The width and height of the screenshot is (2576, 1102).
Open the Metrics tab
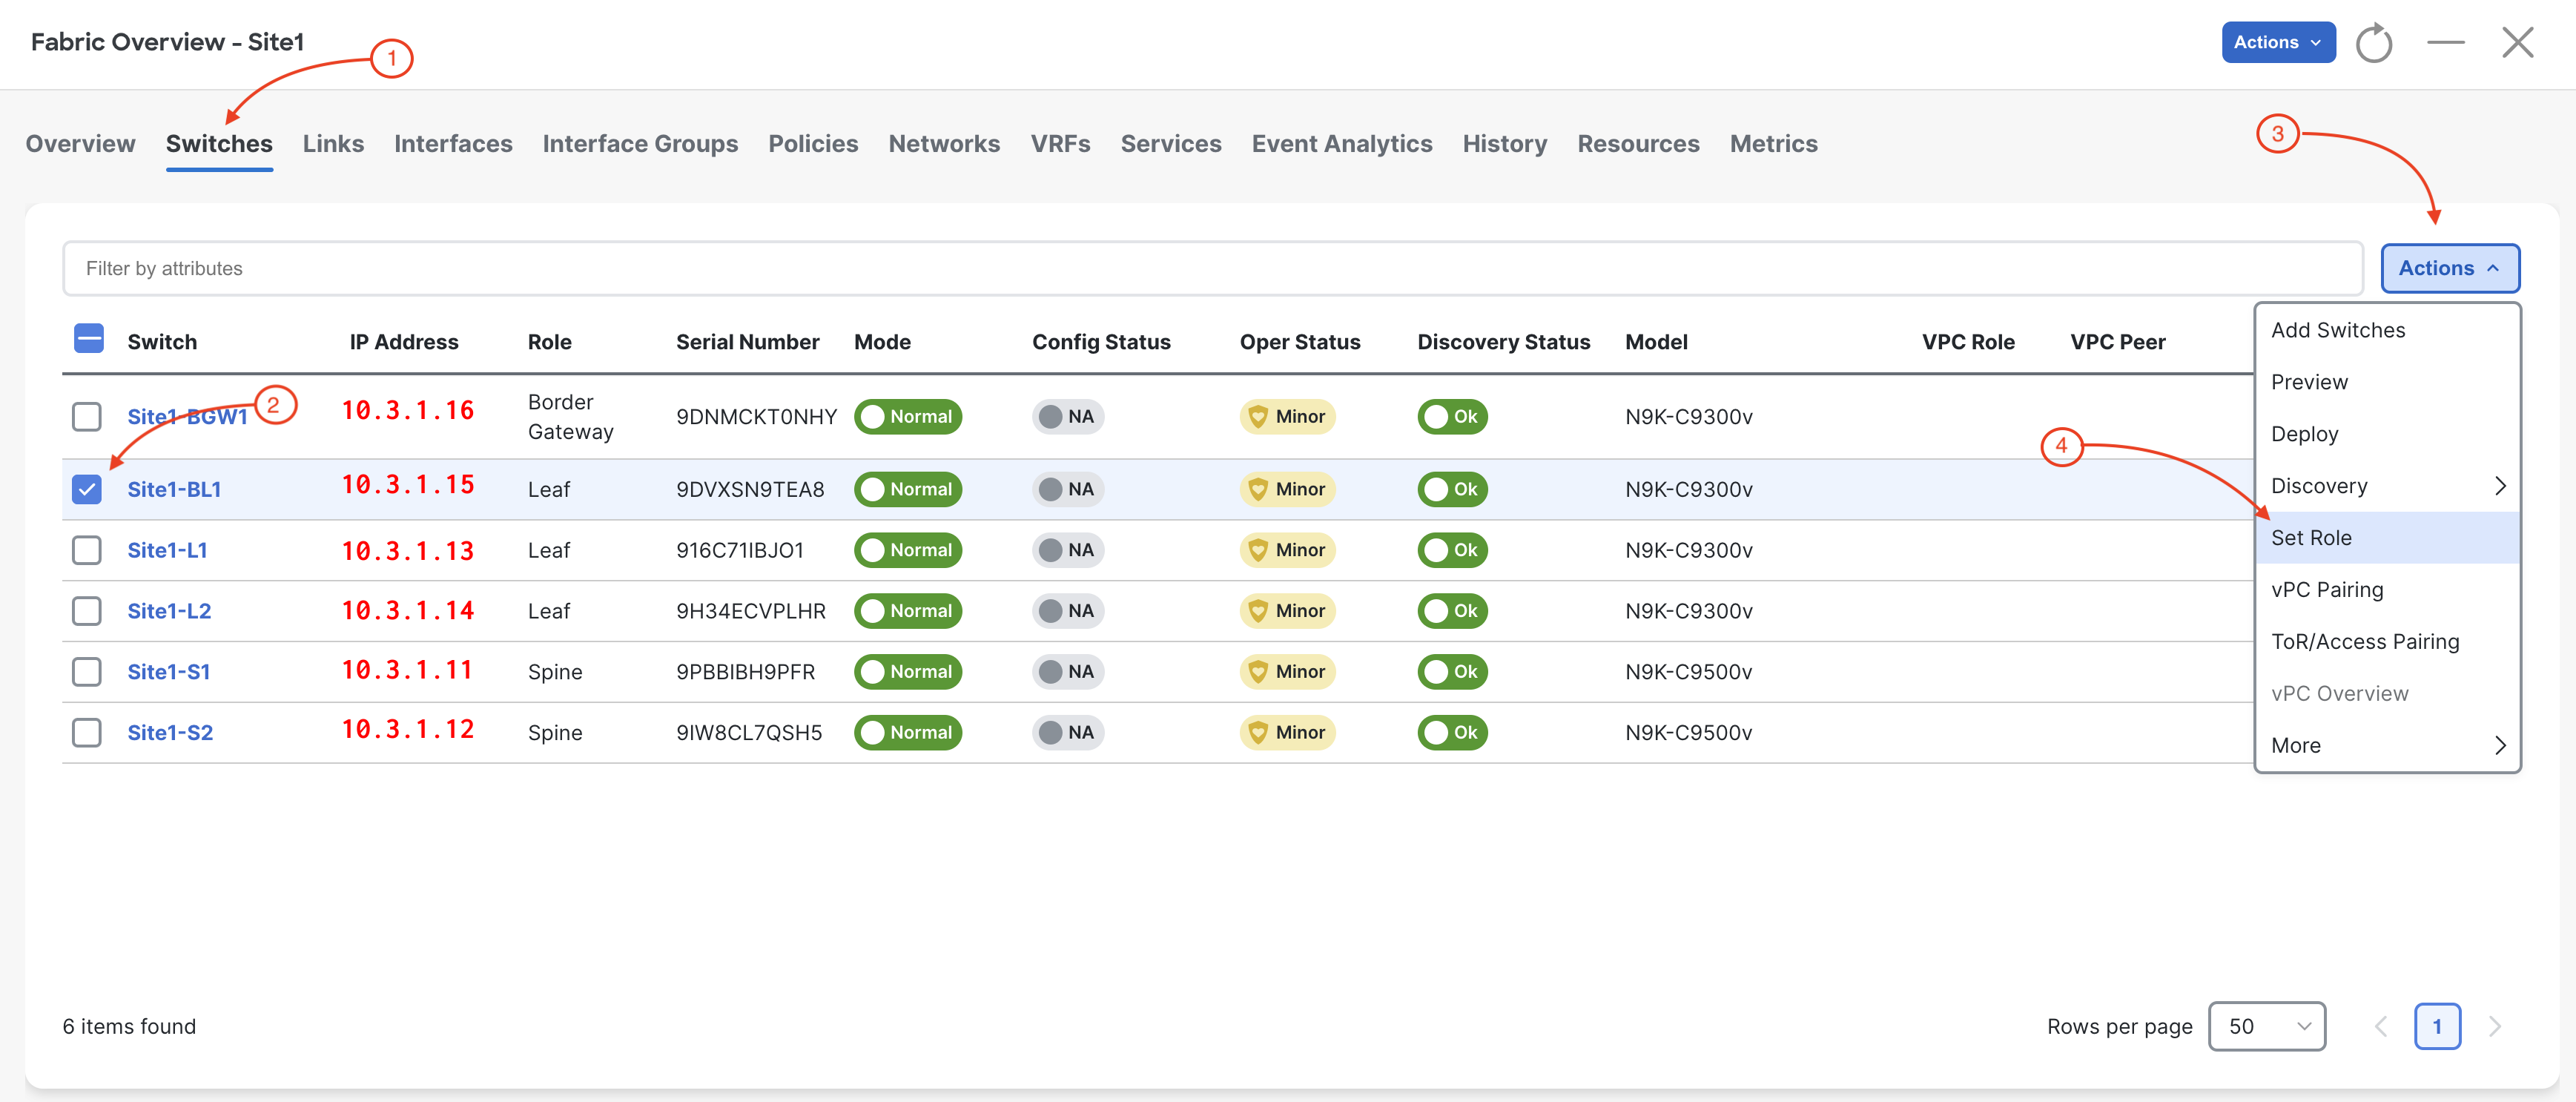point(1773,144)
